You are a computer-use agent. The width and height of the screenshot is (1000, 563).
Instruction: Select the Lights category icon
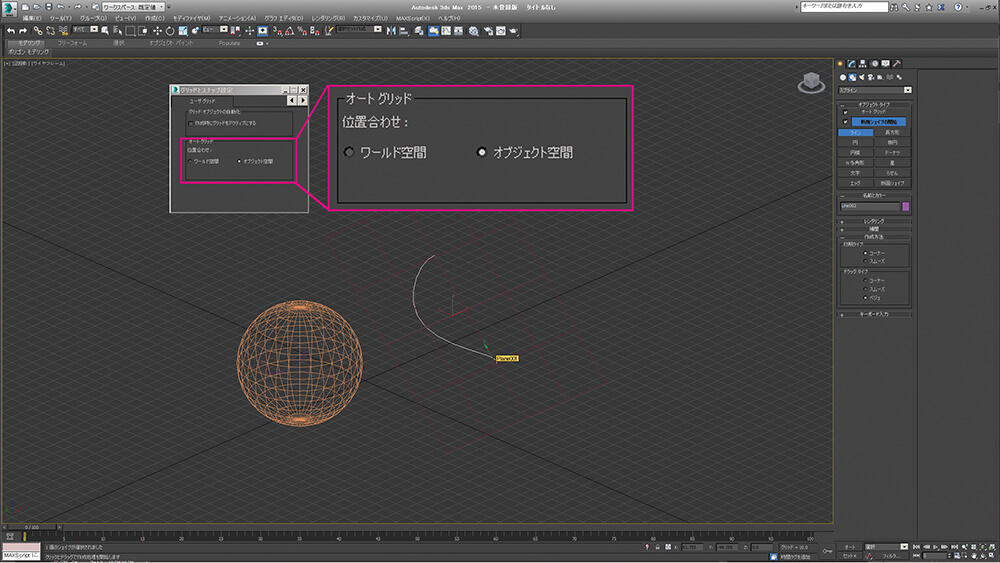[862, 77]
